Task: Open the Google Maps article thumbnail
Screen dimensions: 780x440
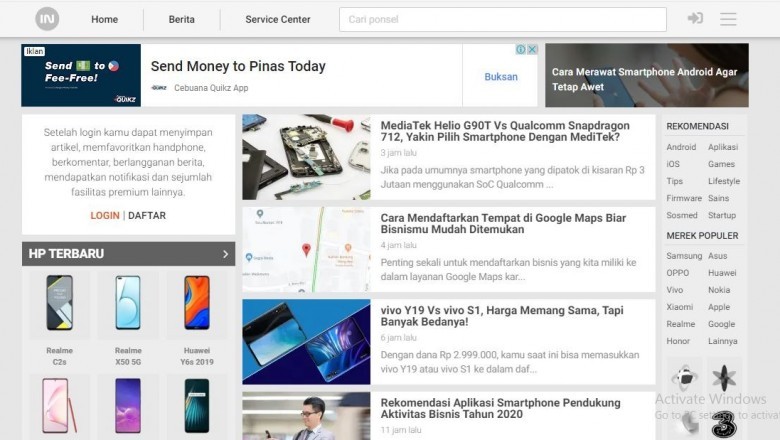Action: tap(306, 250)
